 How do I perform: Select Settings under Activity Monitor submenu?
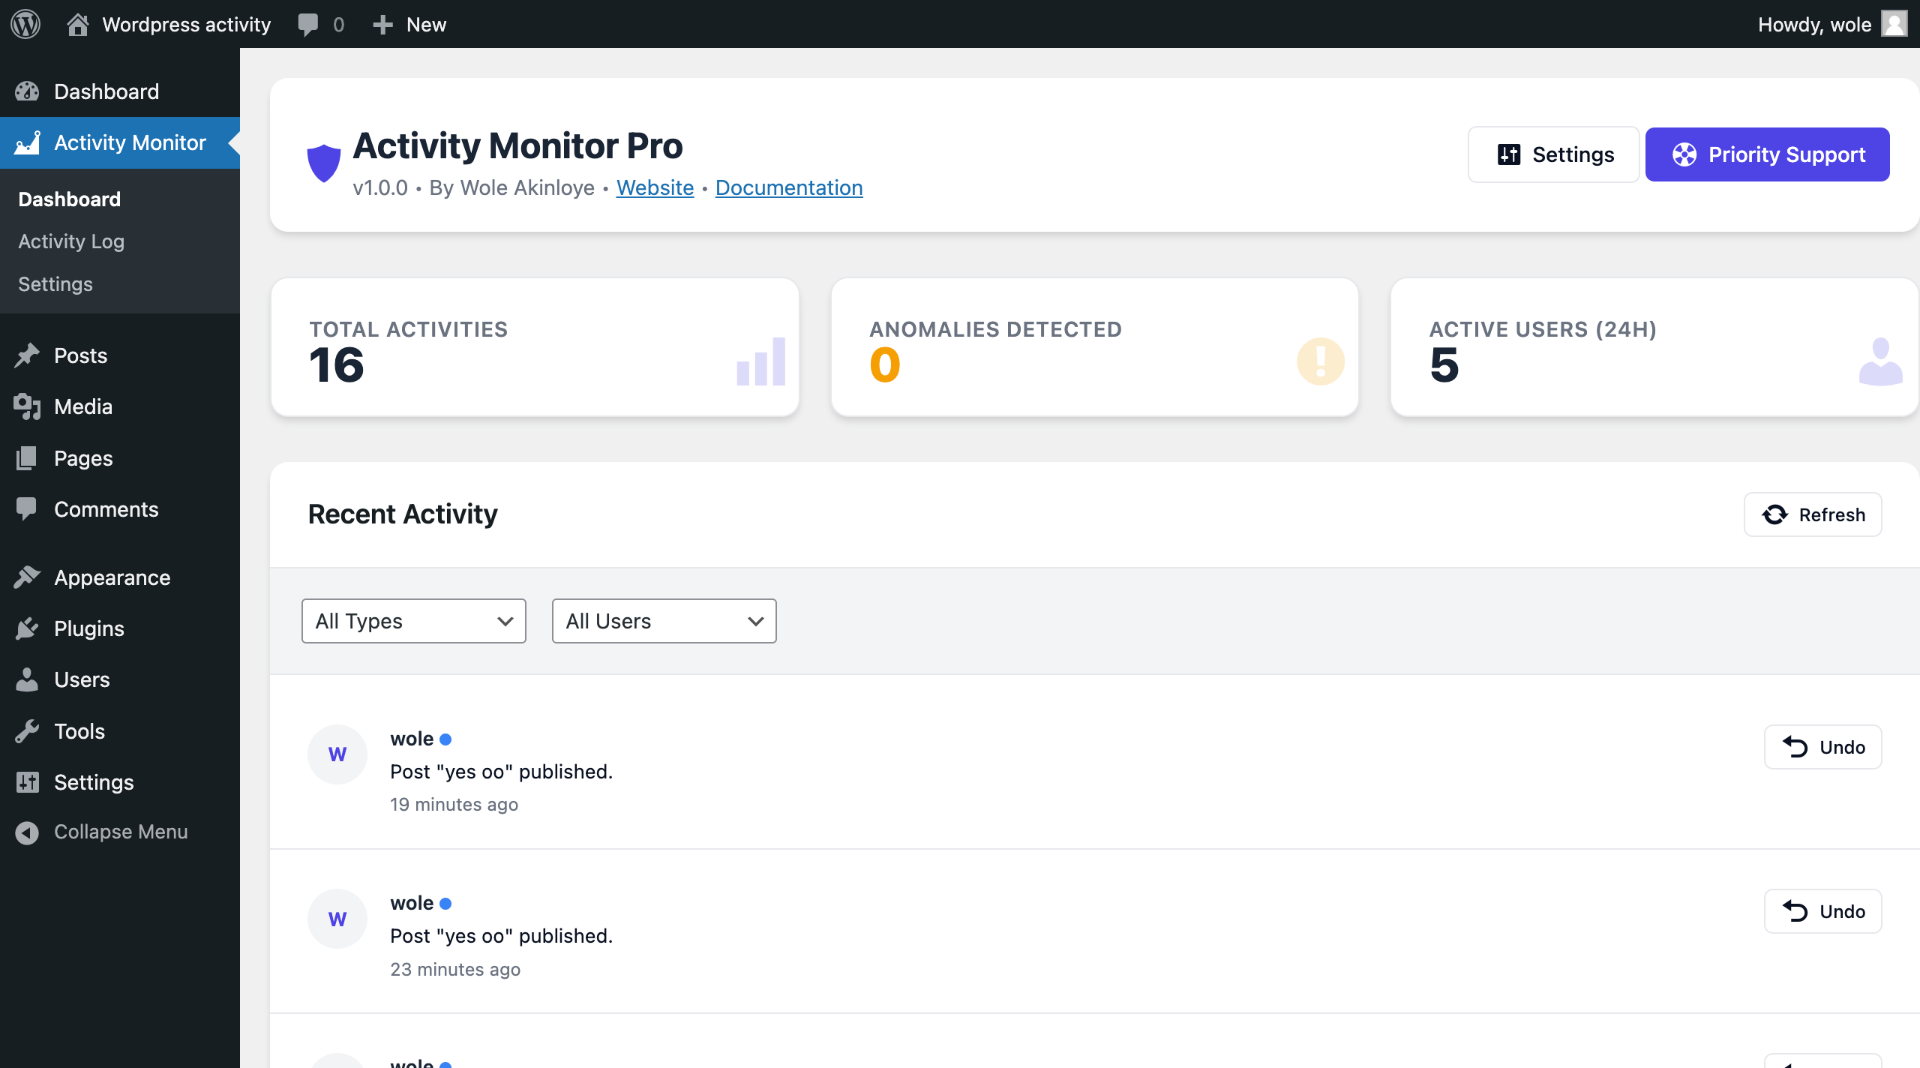55,284
